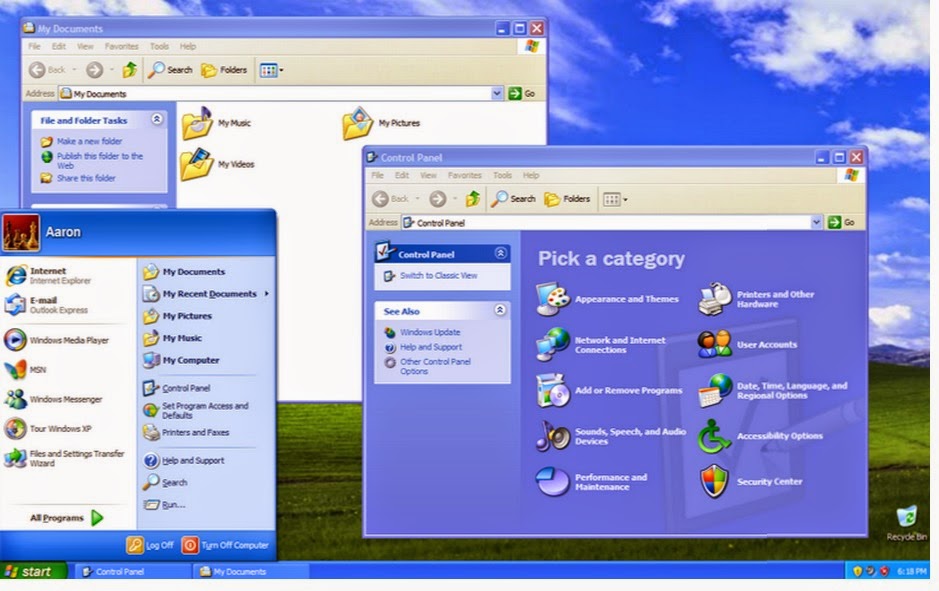Click clock in system tray
939x591 pixels.
click(x=911, y=572)
